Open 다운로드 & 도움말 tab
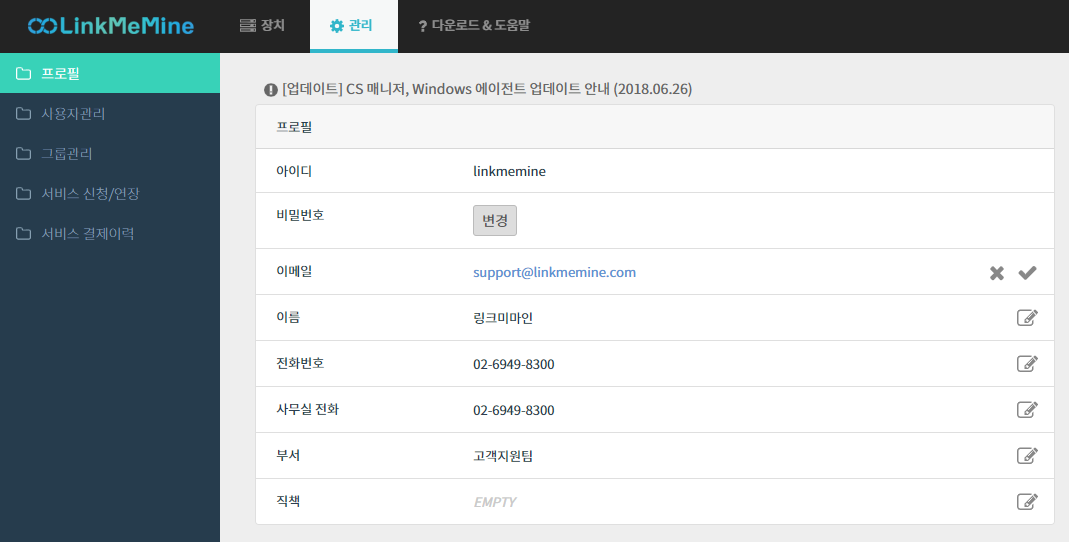 (x=474, y=26)
